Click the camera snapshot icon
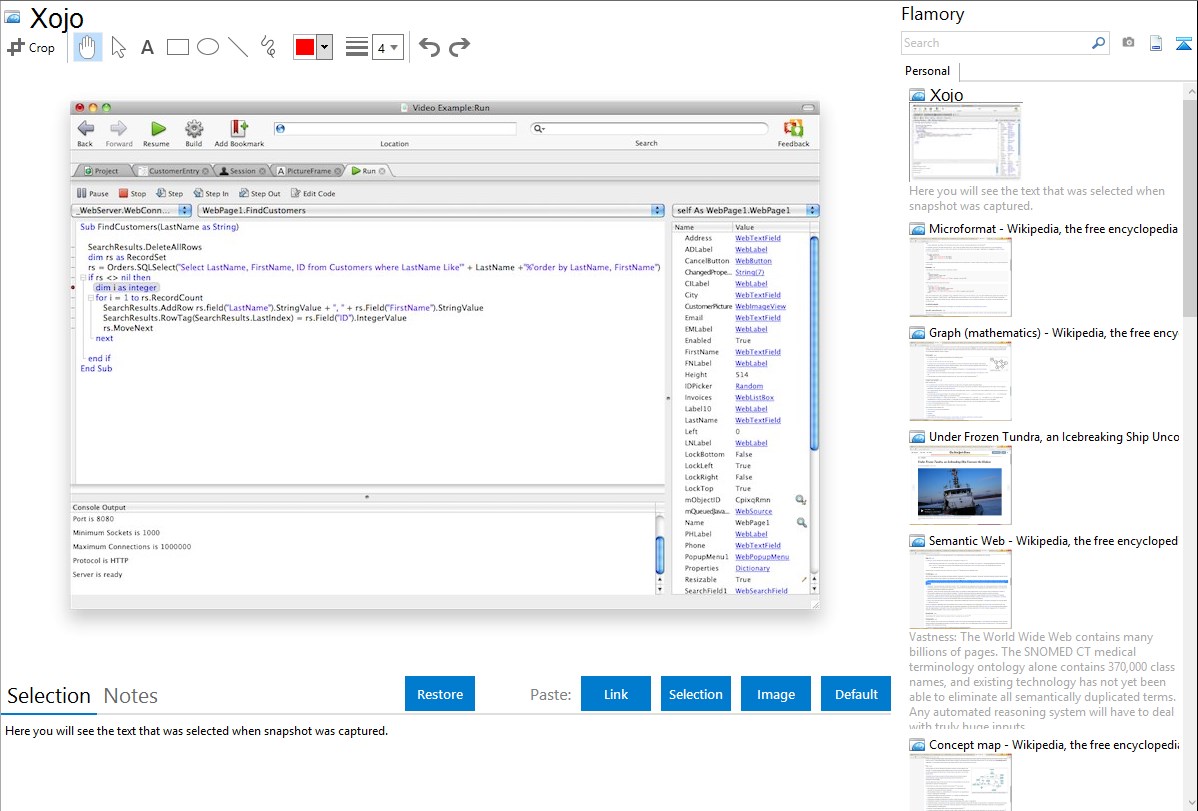 coord(1128,43)
